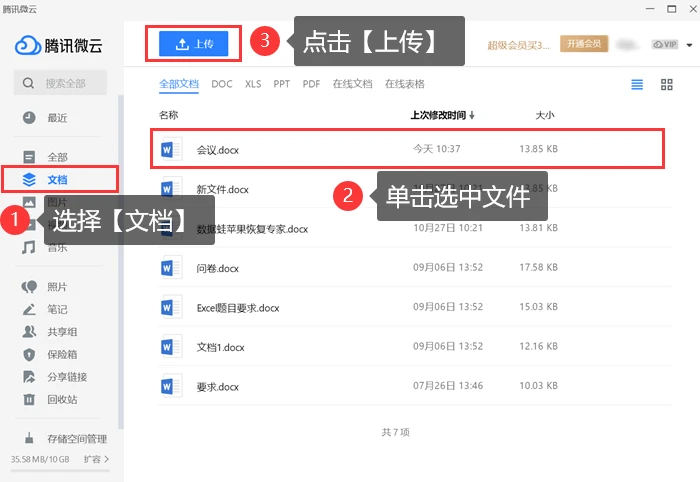Switch to the PDF filter tab
This screenshot has width=700, height=482.
(x=311, y=84)
